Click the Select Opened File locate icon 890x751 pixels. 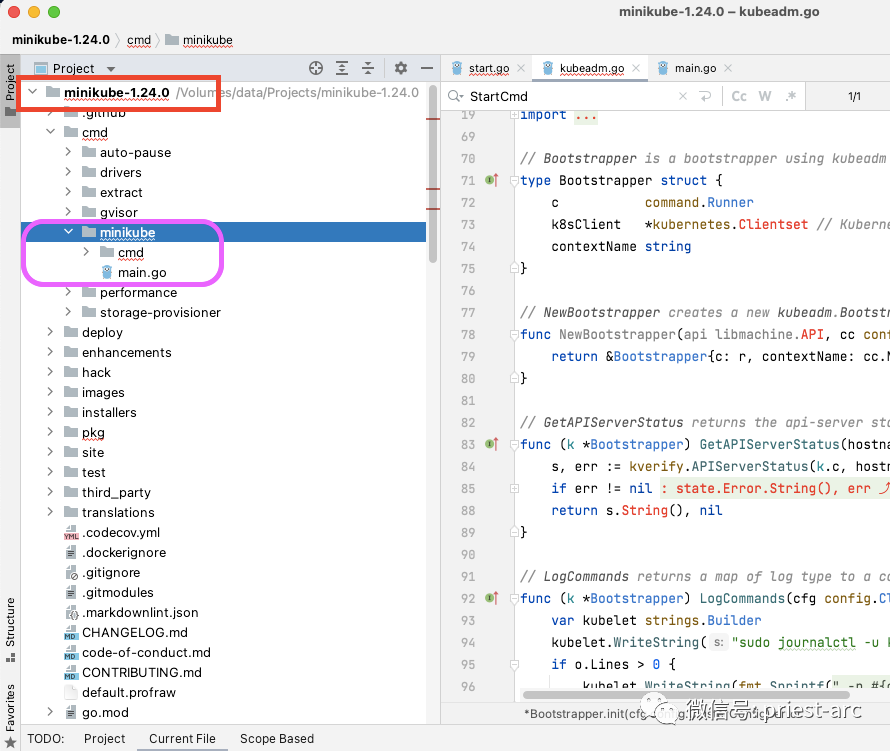click(x=316, y=68)
